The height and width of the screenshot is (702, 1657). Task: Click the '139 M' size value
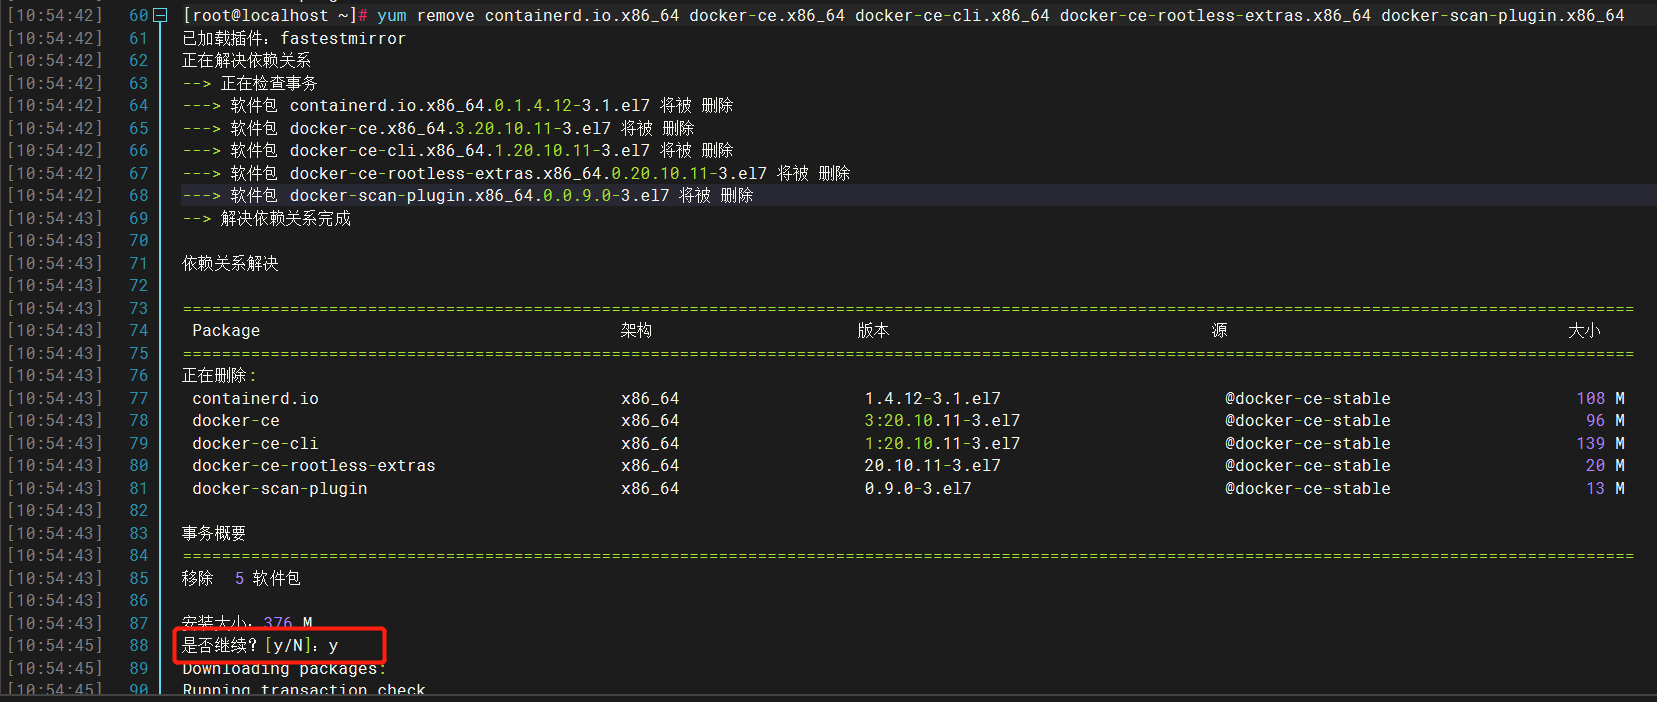tap(1600, 443)
